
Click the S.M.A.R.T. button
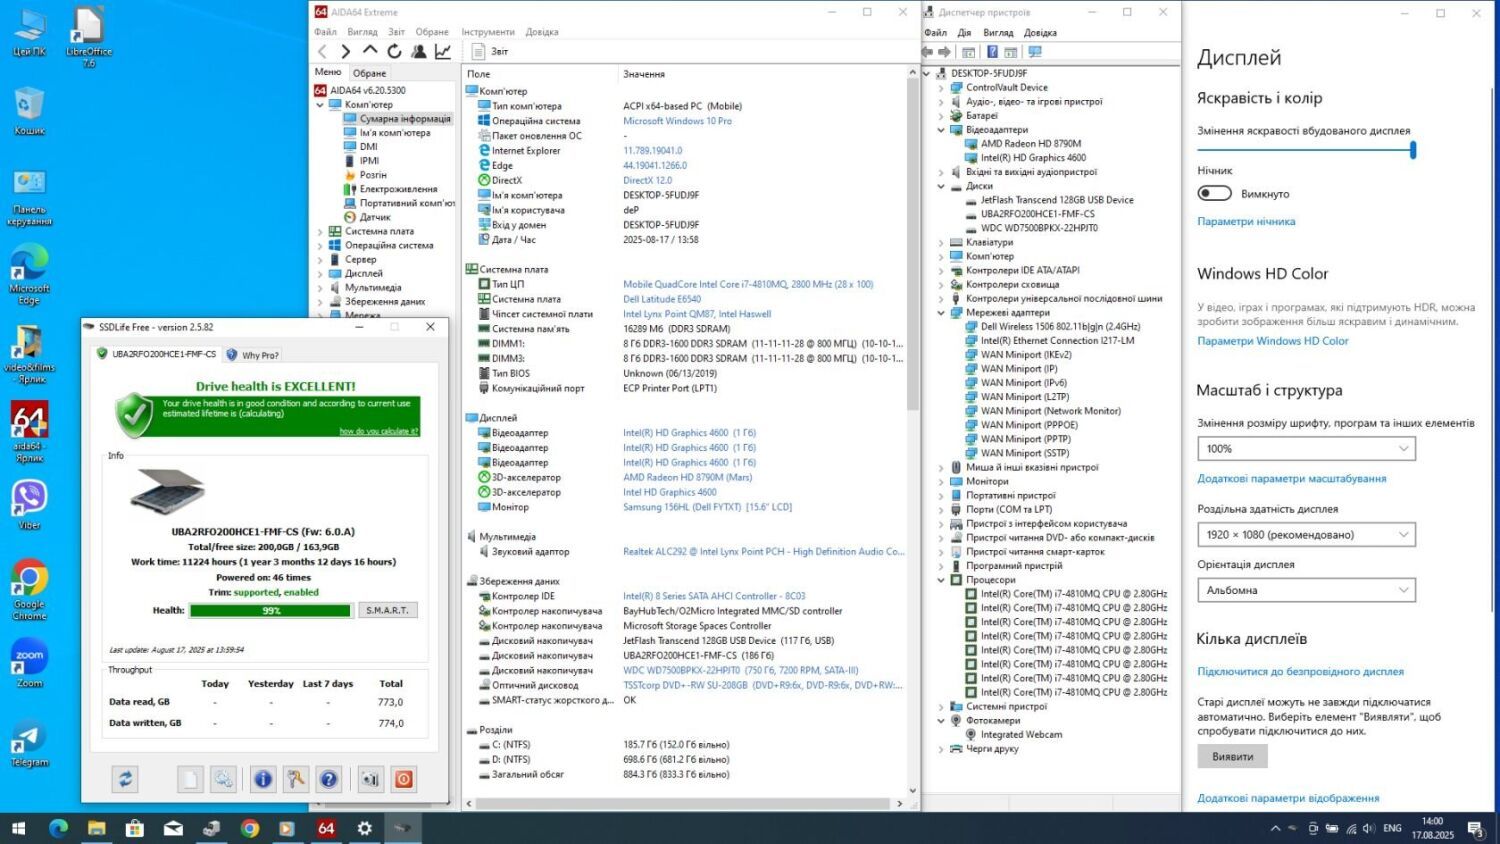pos(387,610)
